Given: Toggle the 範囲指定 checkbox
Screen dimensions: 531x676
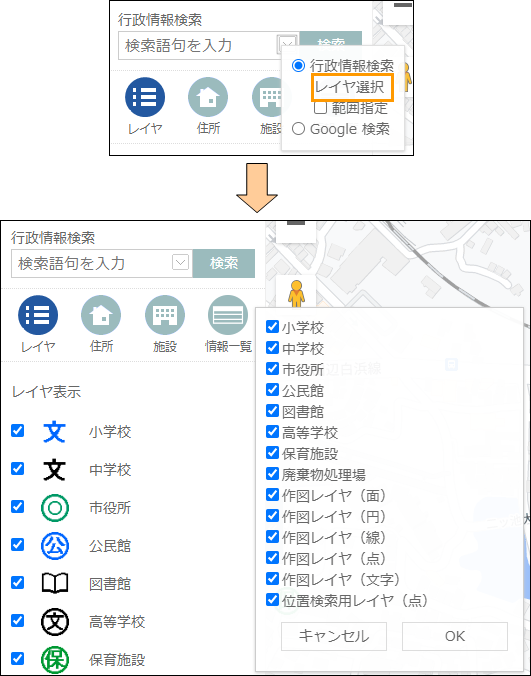Looking at the screenshot, I should [320, 107].
